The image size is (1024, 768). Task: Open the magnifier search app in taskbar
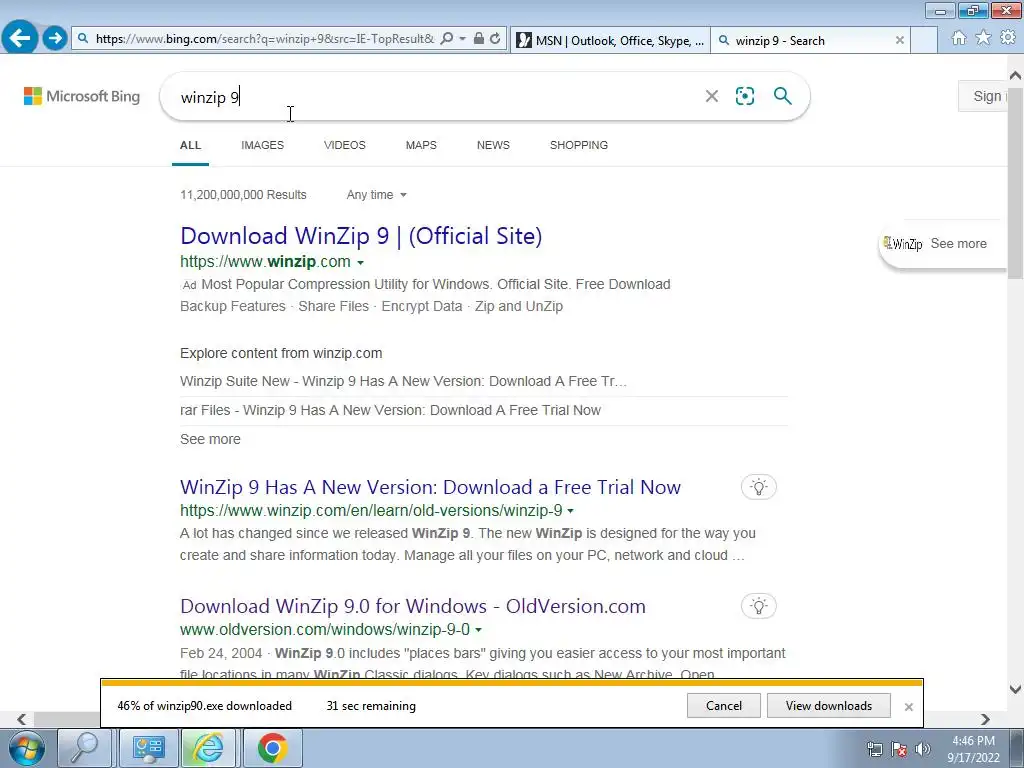(x=84, y=748)
